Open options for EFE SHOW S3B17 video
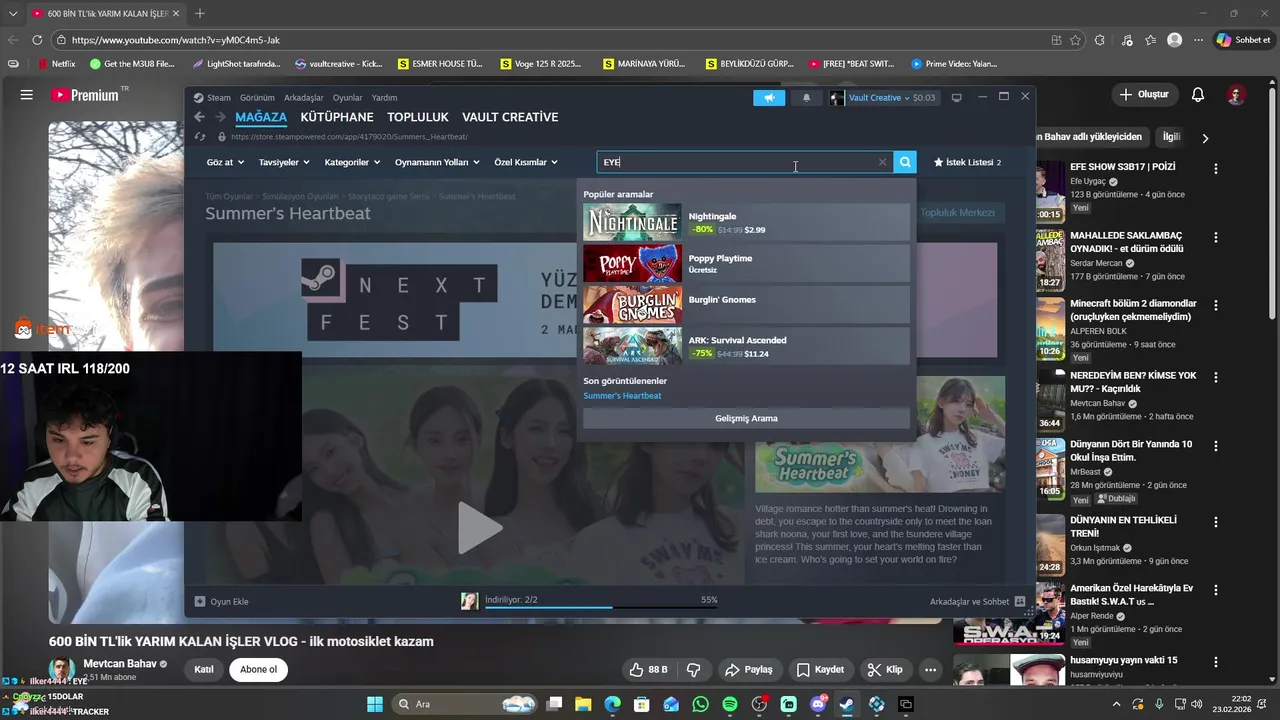 (1216, 169)
